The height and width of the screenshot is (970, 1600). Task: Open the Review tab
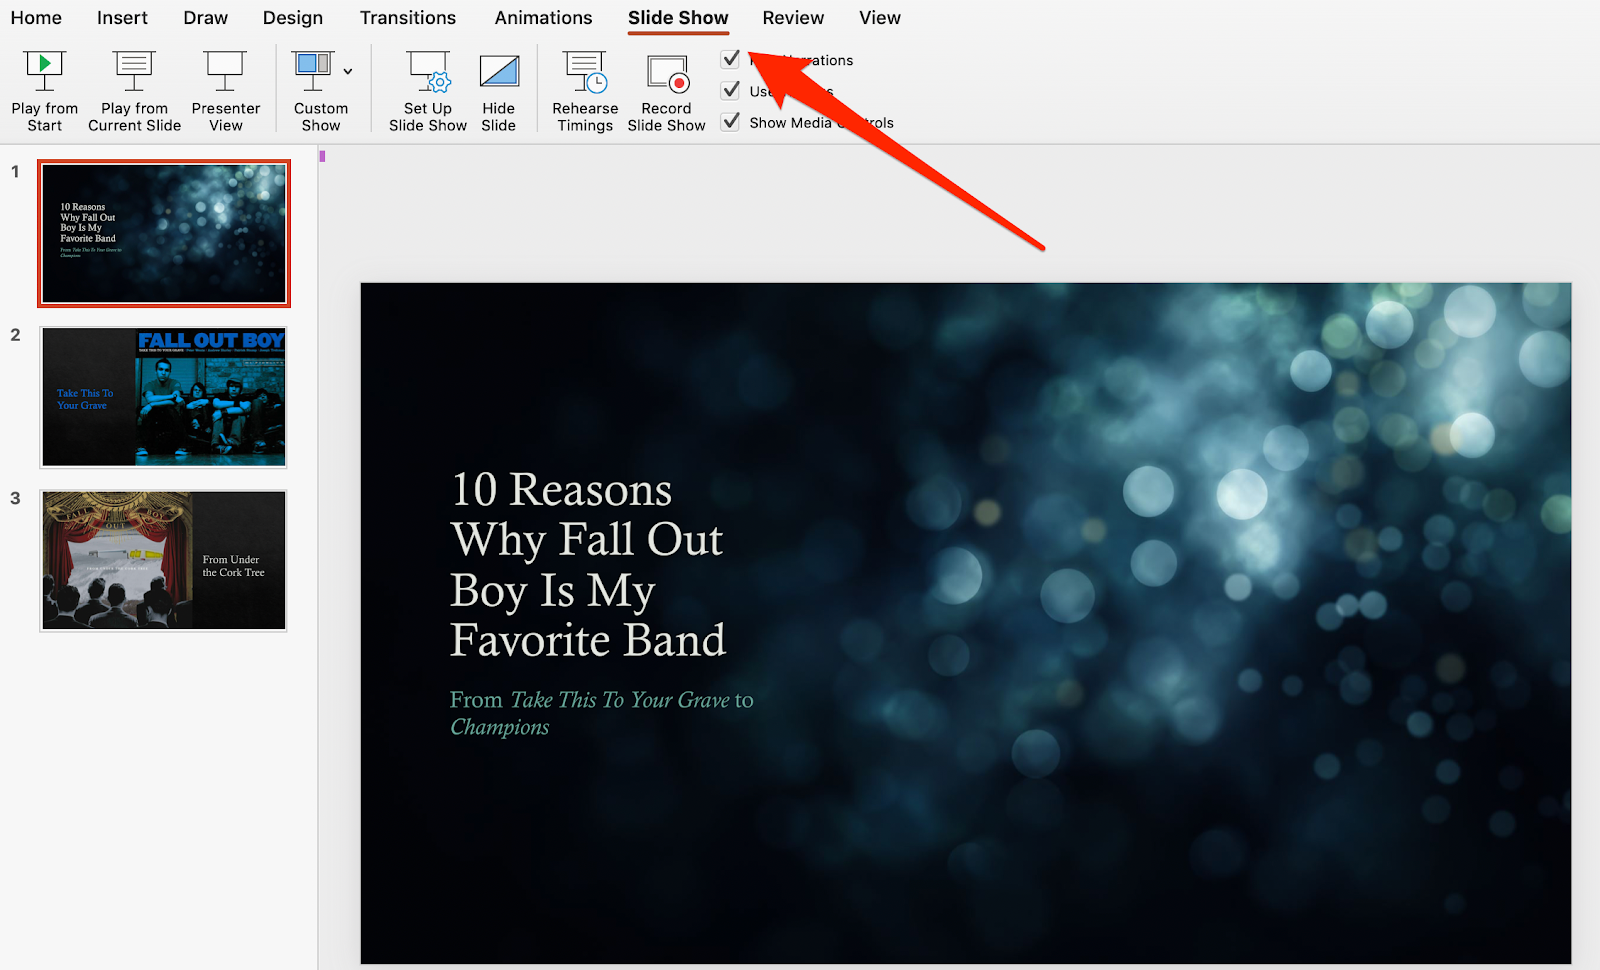(793, 18)
